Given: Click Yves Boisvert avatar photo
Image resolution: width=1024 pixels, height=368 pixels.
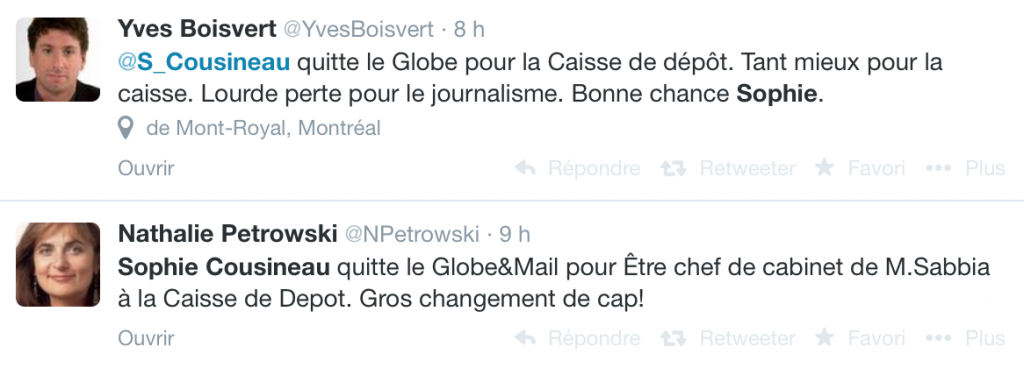Looking at the screenshot, I should tap(58, 59).
